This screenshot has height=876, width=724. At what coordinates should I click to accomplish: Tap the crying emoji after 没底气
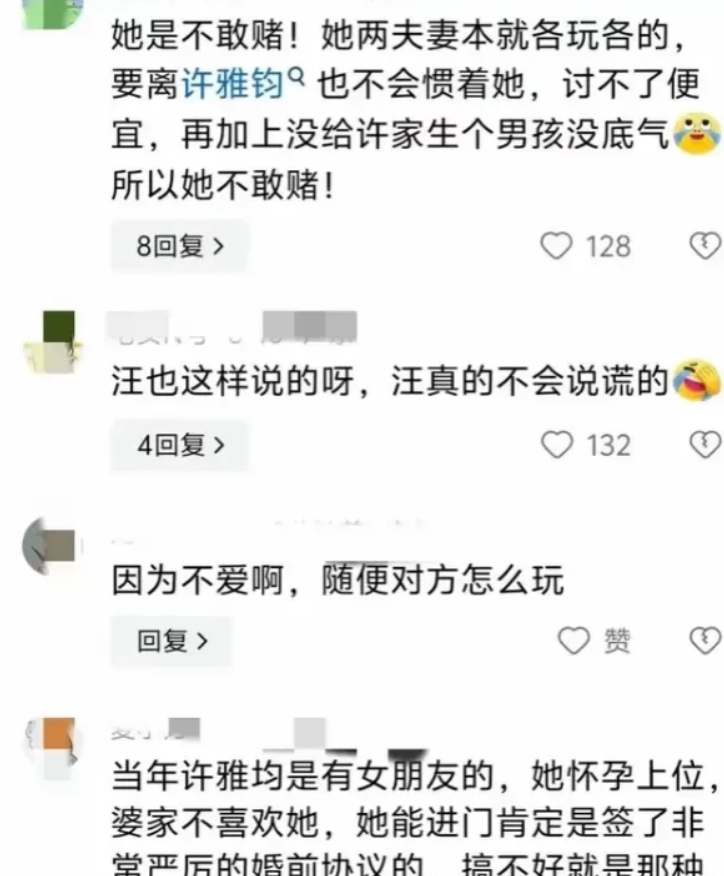click(697, 133)
